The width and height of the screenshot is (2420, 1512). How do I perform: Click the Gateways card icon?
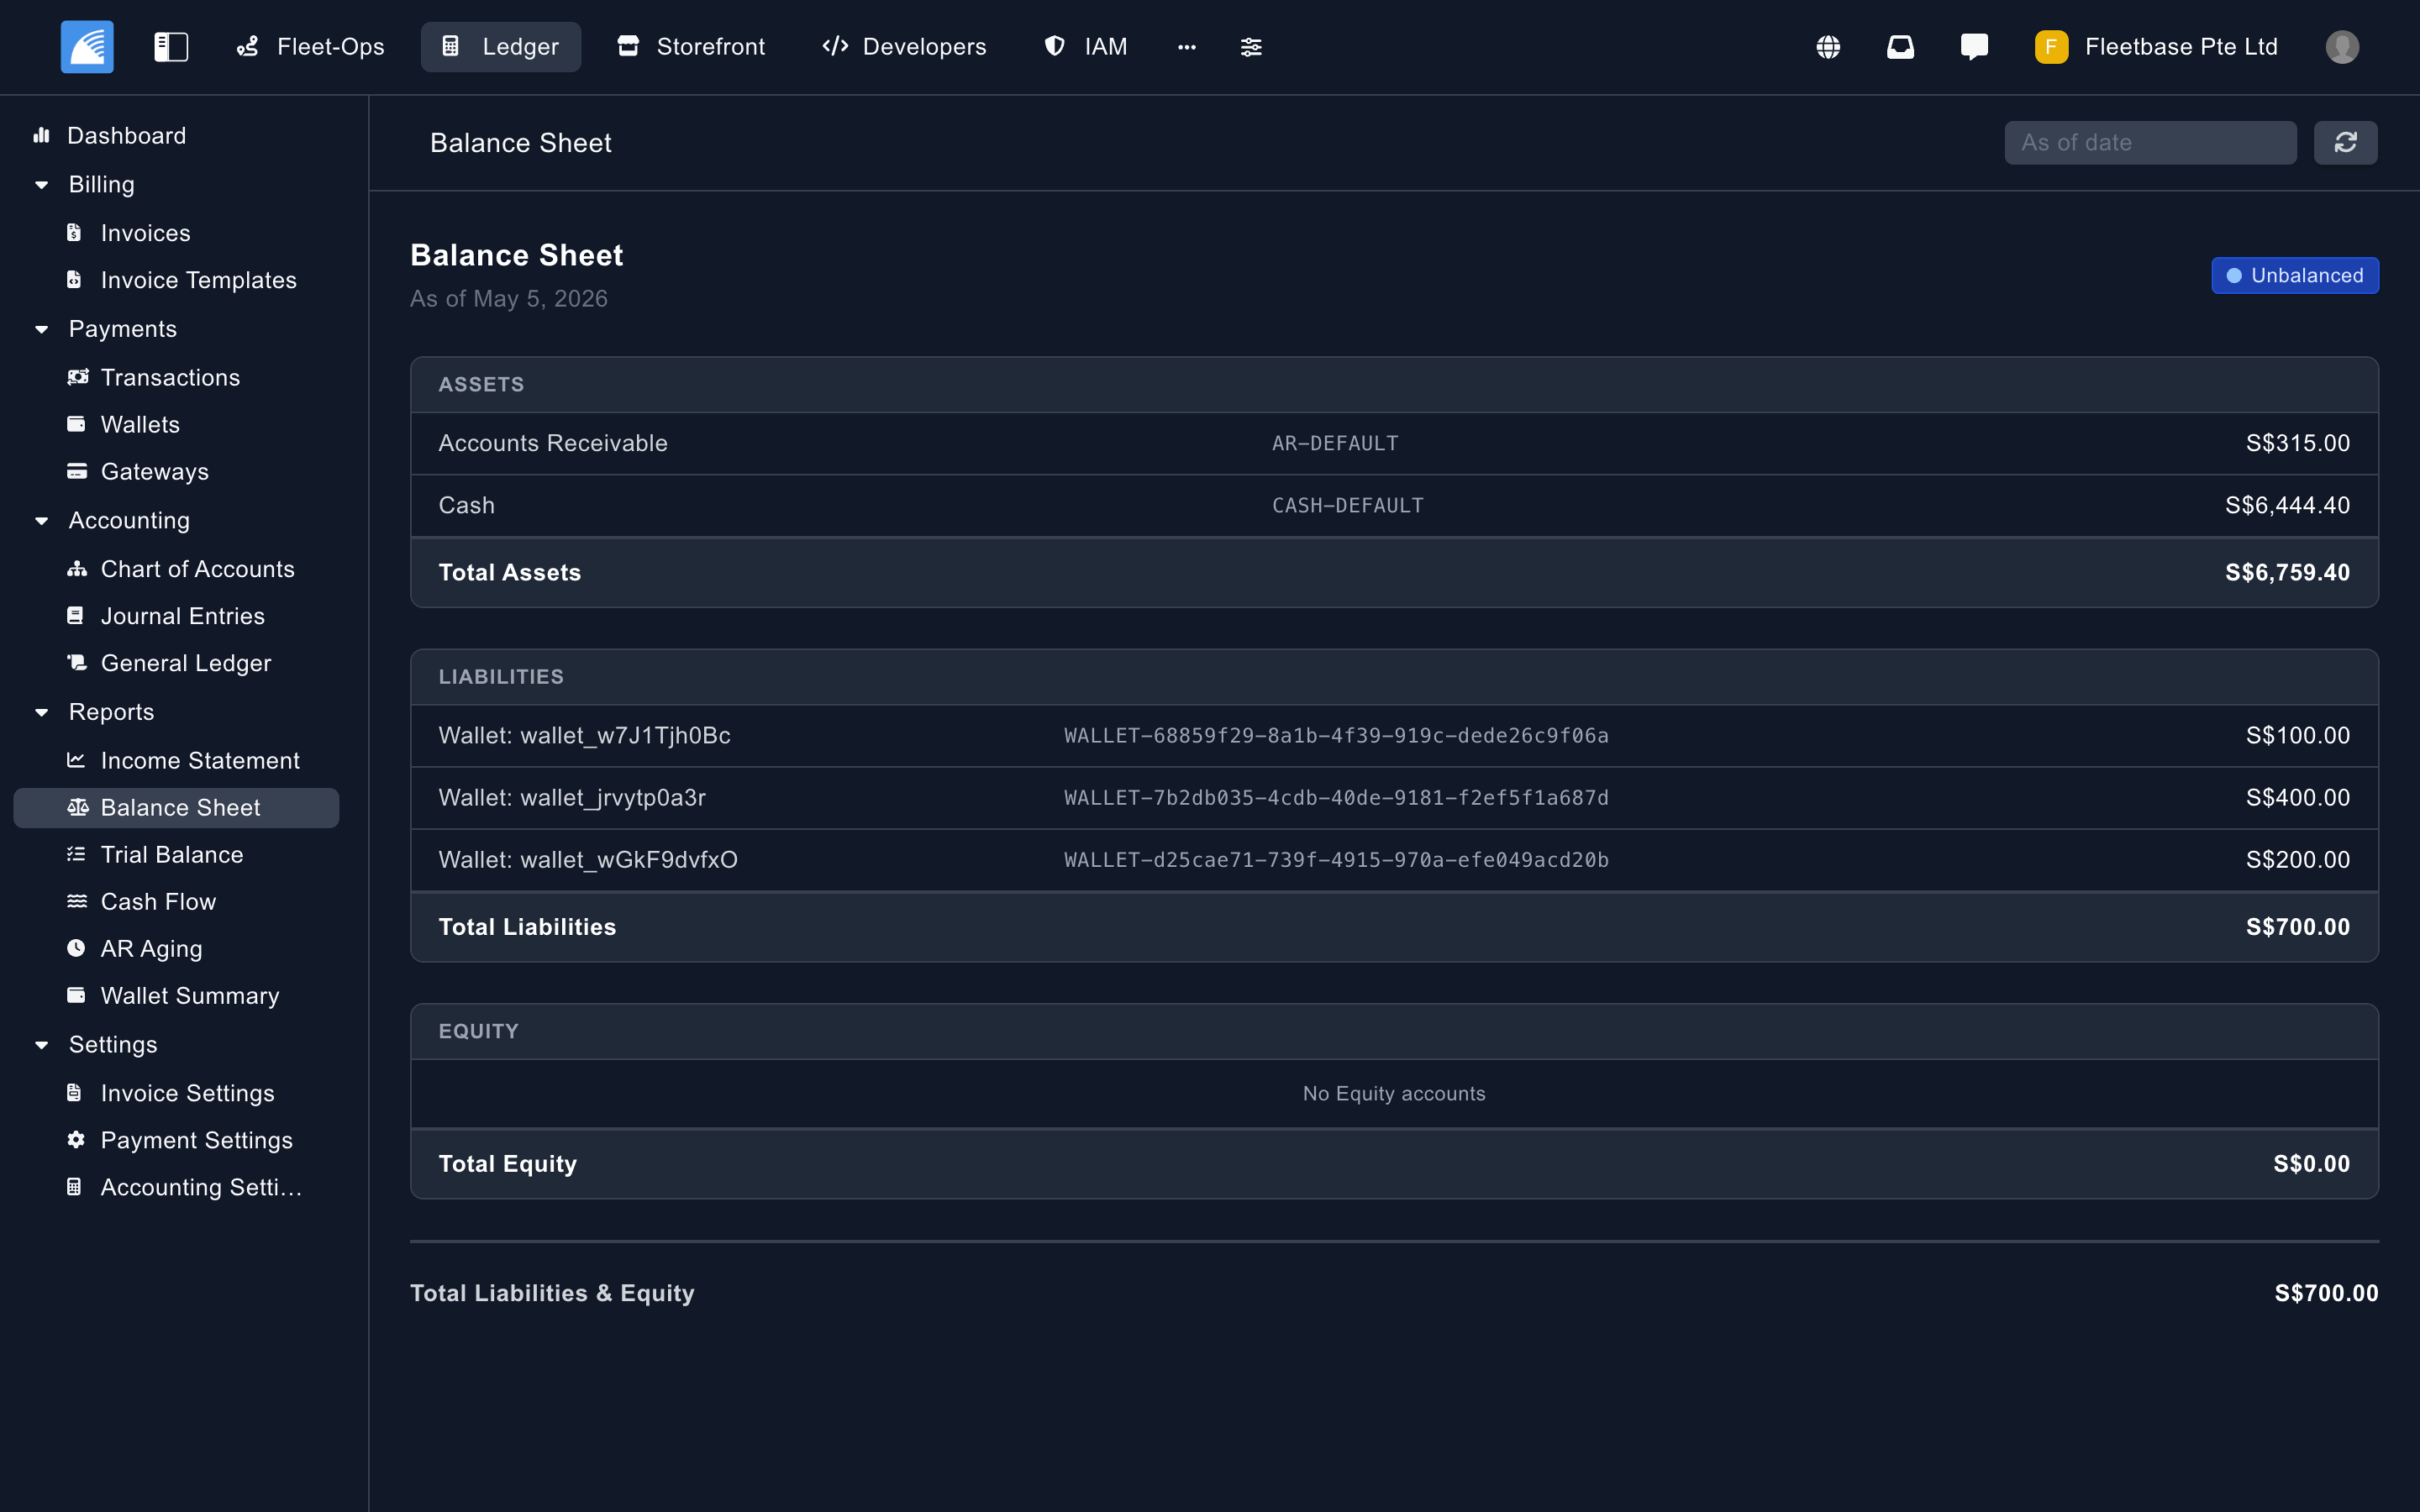click(76, 471)
